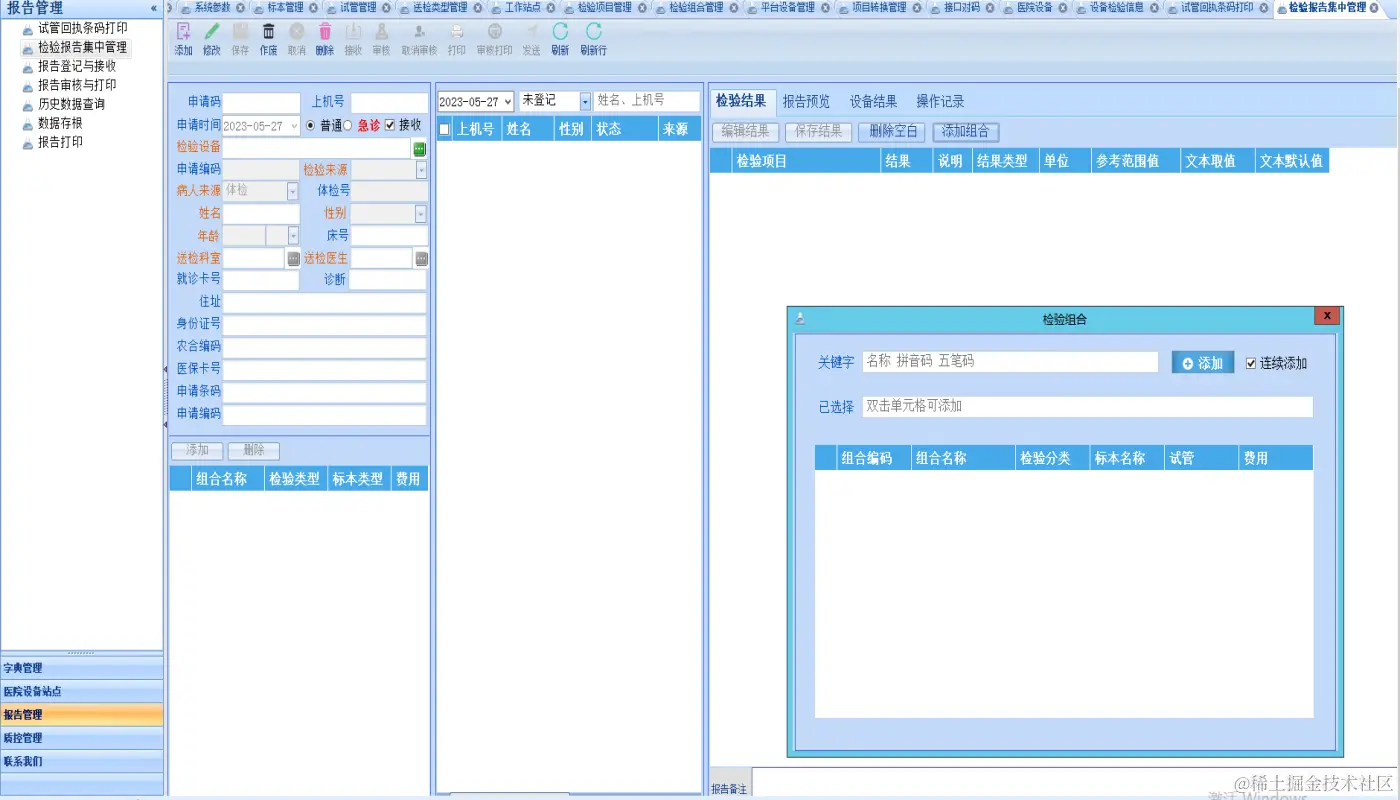Switch to the 设备结果 tab
Image resolution: width=1400 pixels, height=800 pixels.
click(874, 101)
